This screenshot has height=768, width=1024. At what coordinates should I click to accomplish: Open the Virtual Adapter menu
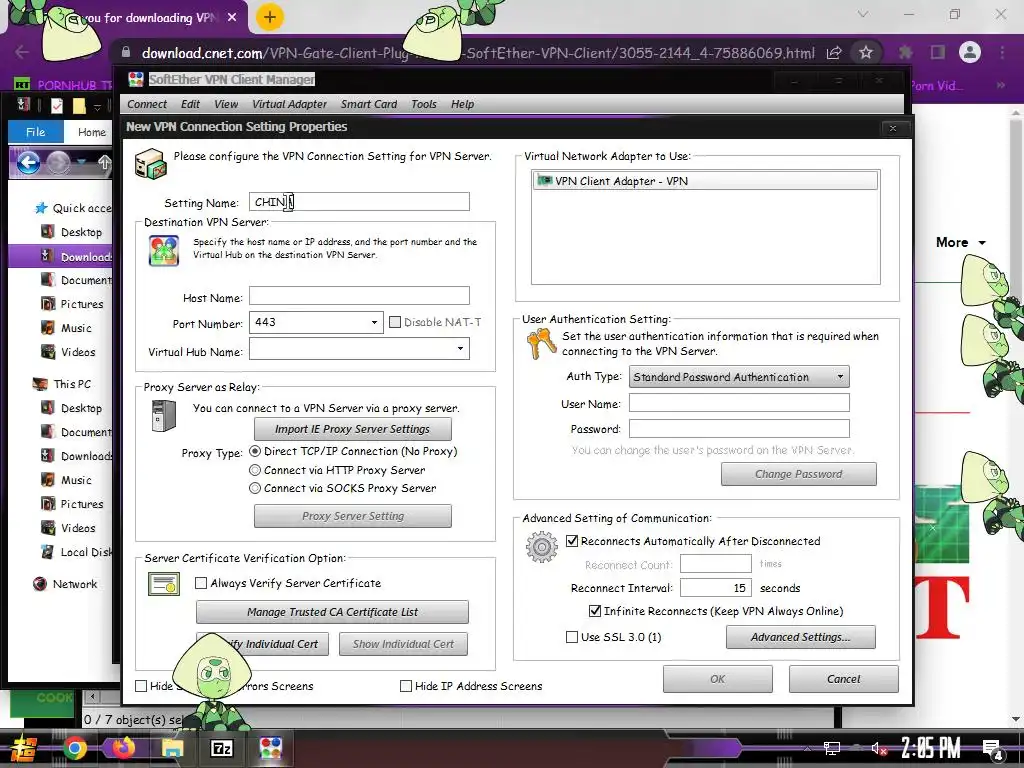(289, 104)
